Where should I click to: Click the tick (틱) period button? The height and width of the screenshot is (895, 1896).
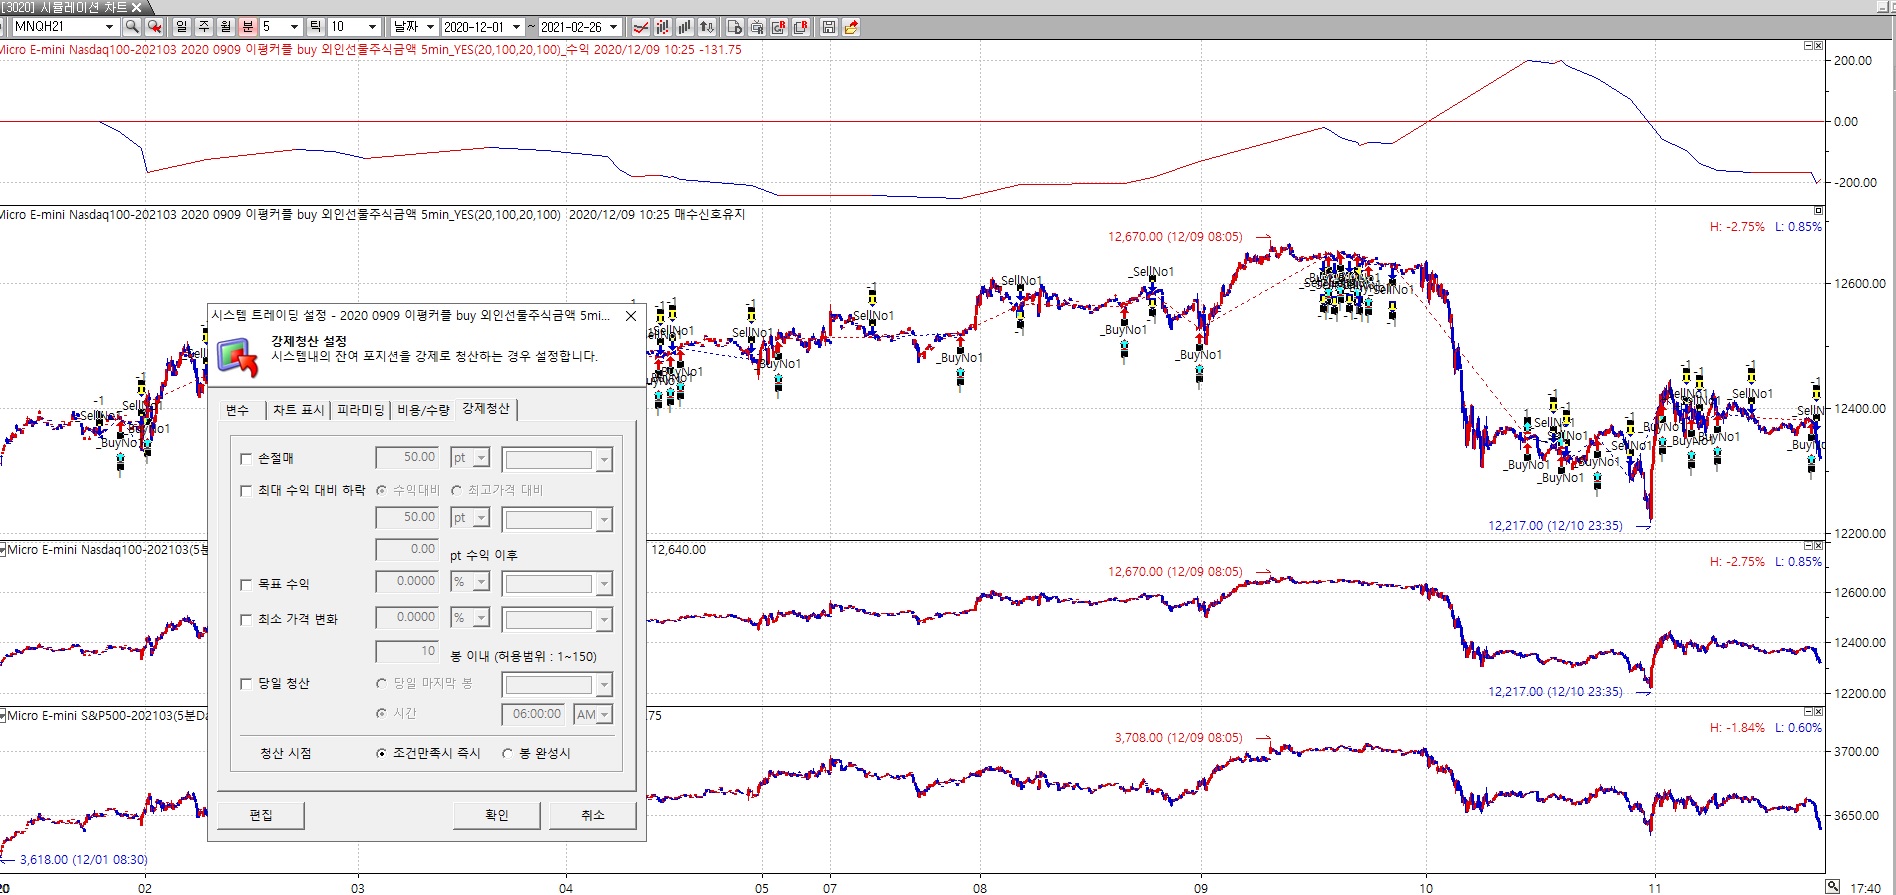(315, 27)
